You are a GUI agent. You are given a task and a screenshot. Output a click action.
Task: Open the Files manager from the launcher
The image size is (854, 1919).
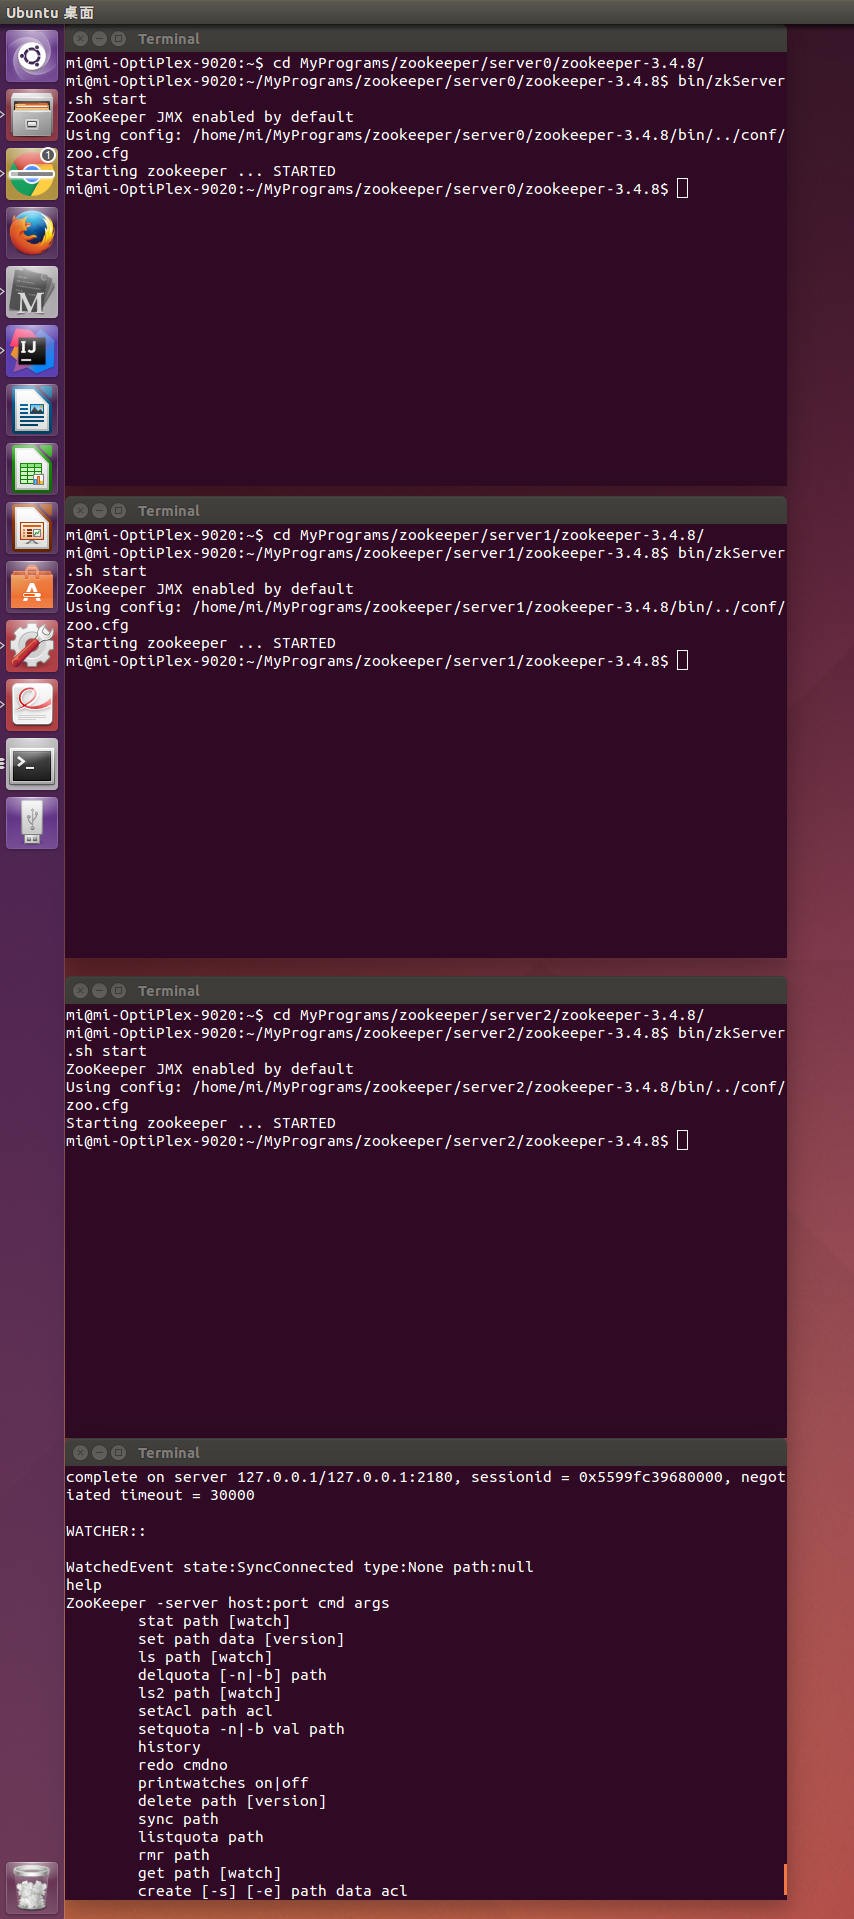click(x=32, y=115)
